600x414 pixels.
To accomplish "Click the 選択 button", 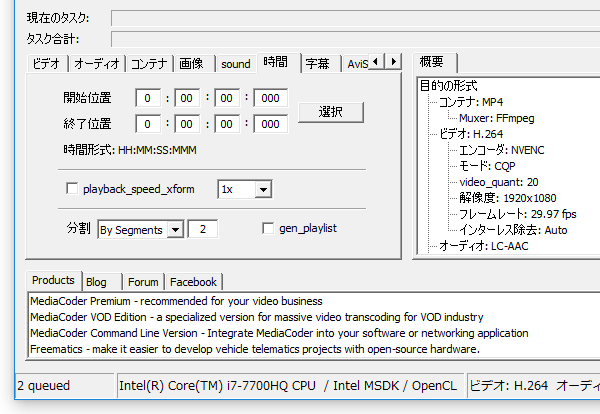I will tap(331, 112).
